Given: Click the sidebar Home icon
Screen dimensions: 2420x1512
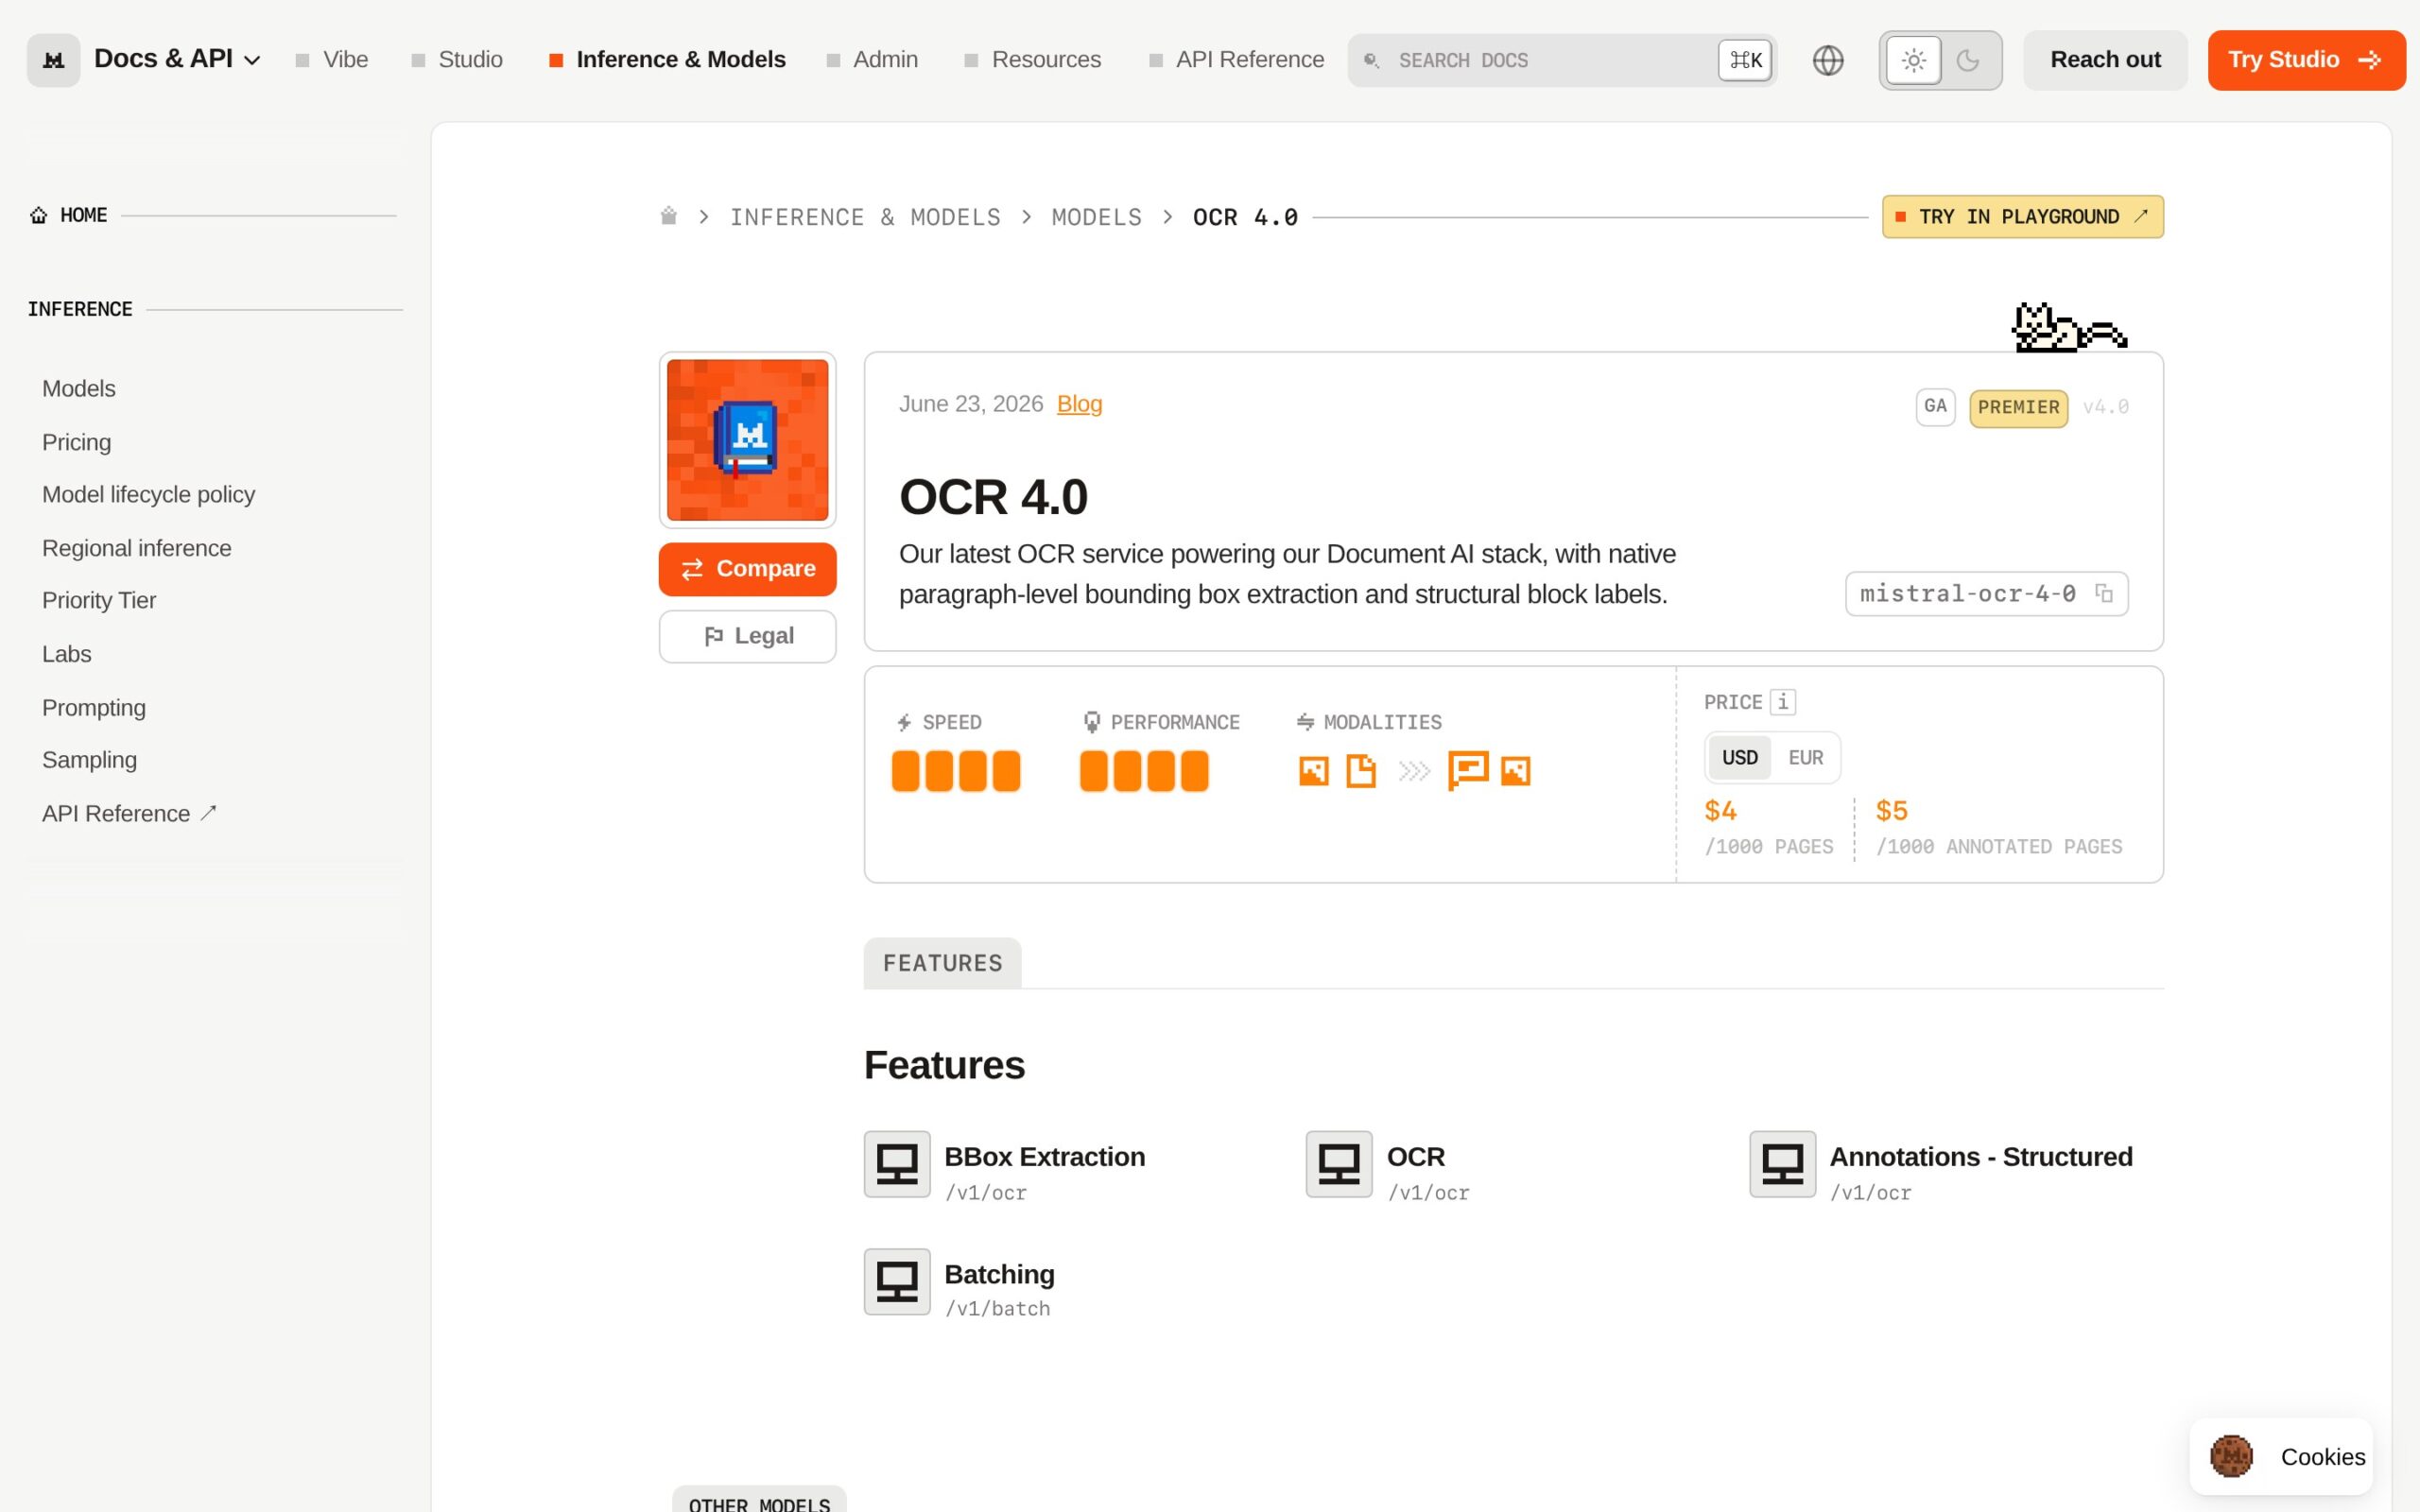Looking at the screenshot, I should (x=39, y=215).
